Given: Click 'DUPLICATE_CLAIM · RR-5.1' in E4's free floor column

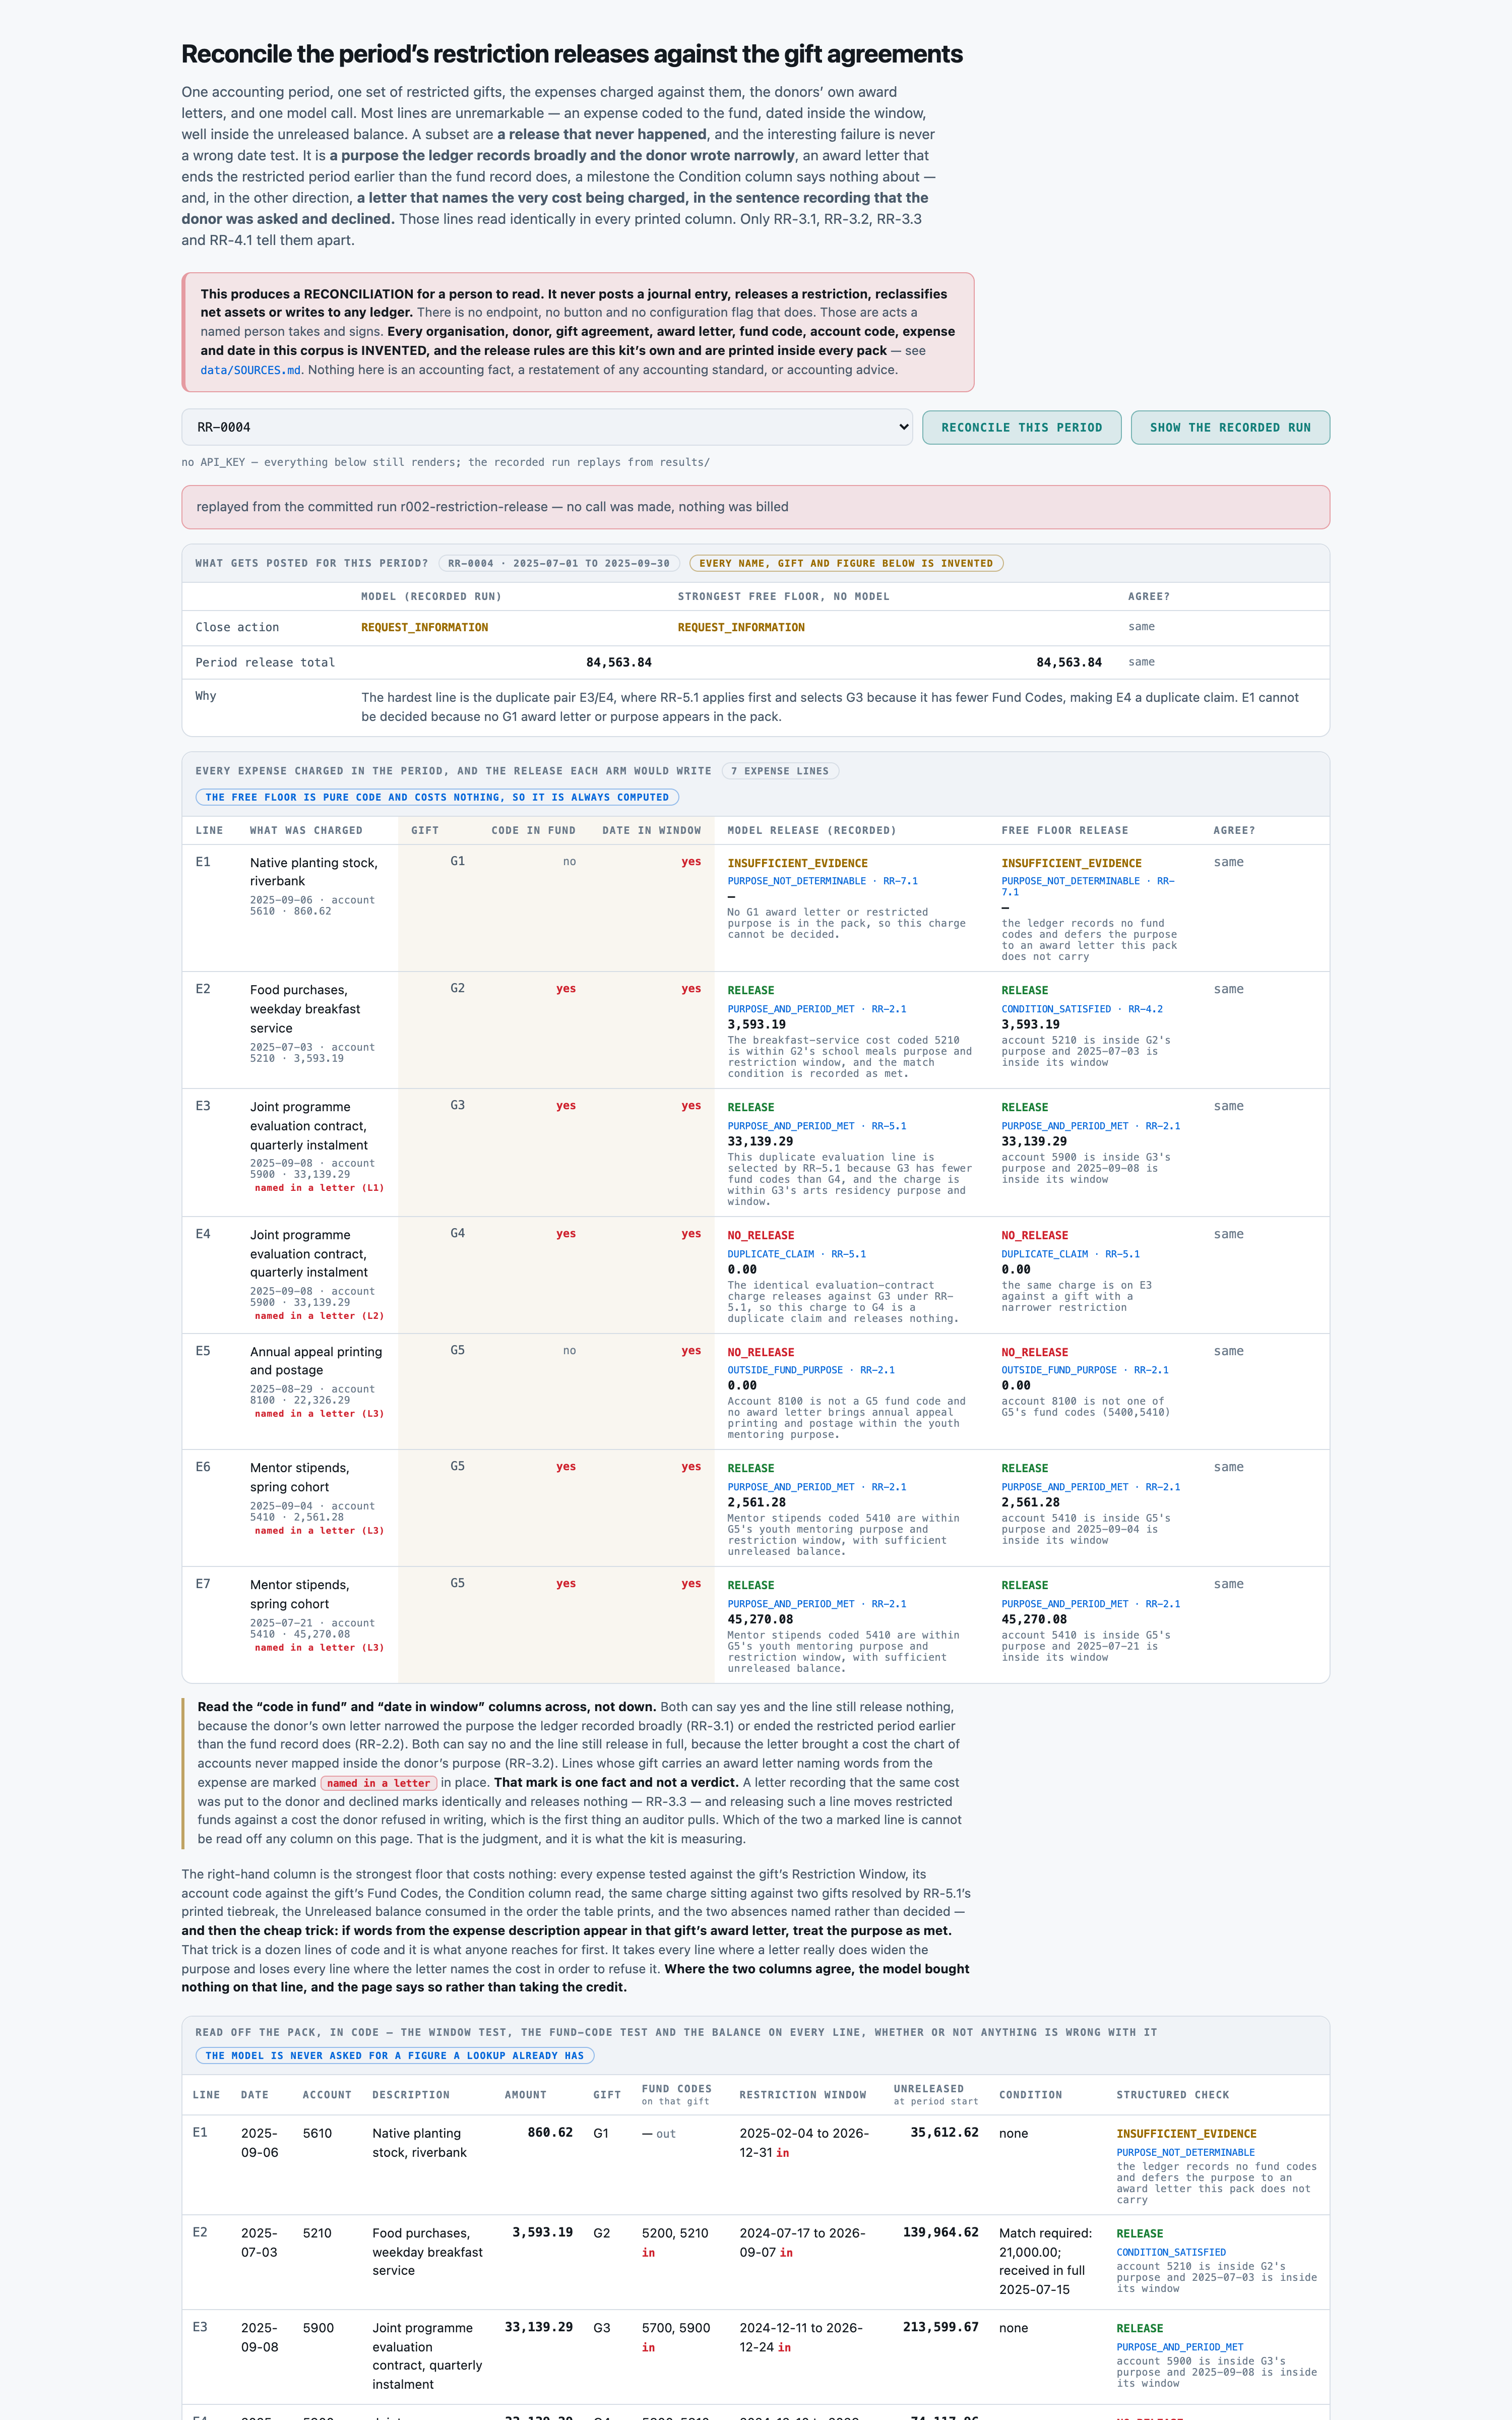Looking at the screenshot, I should 1070,1254.
